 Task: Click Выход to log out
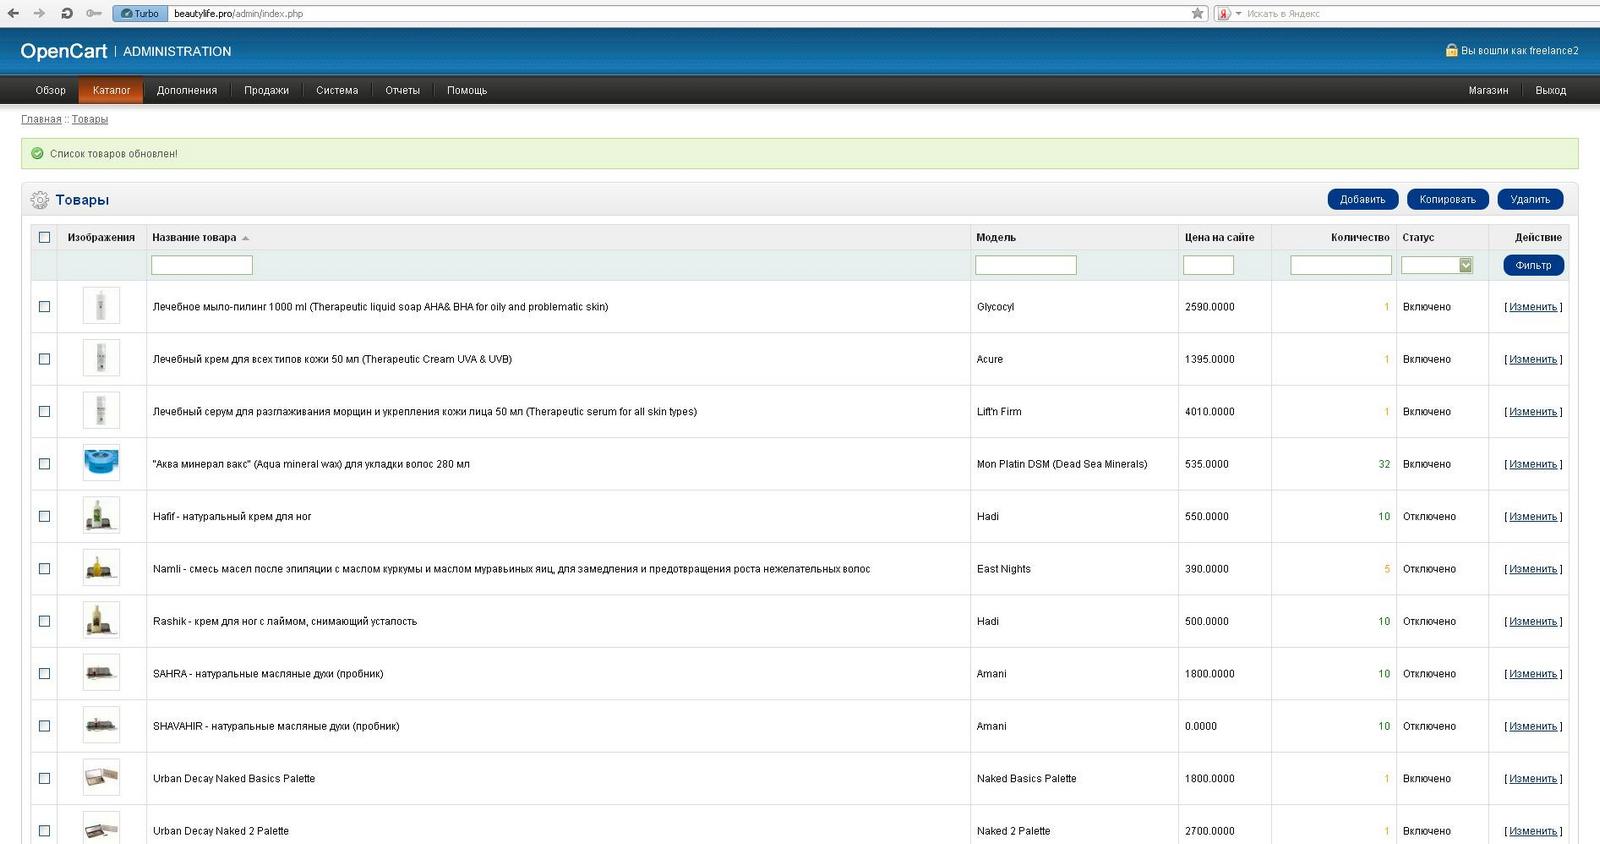click(x=1551, y=90)
